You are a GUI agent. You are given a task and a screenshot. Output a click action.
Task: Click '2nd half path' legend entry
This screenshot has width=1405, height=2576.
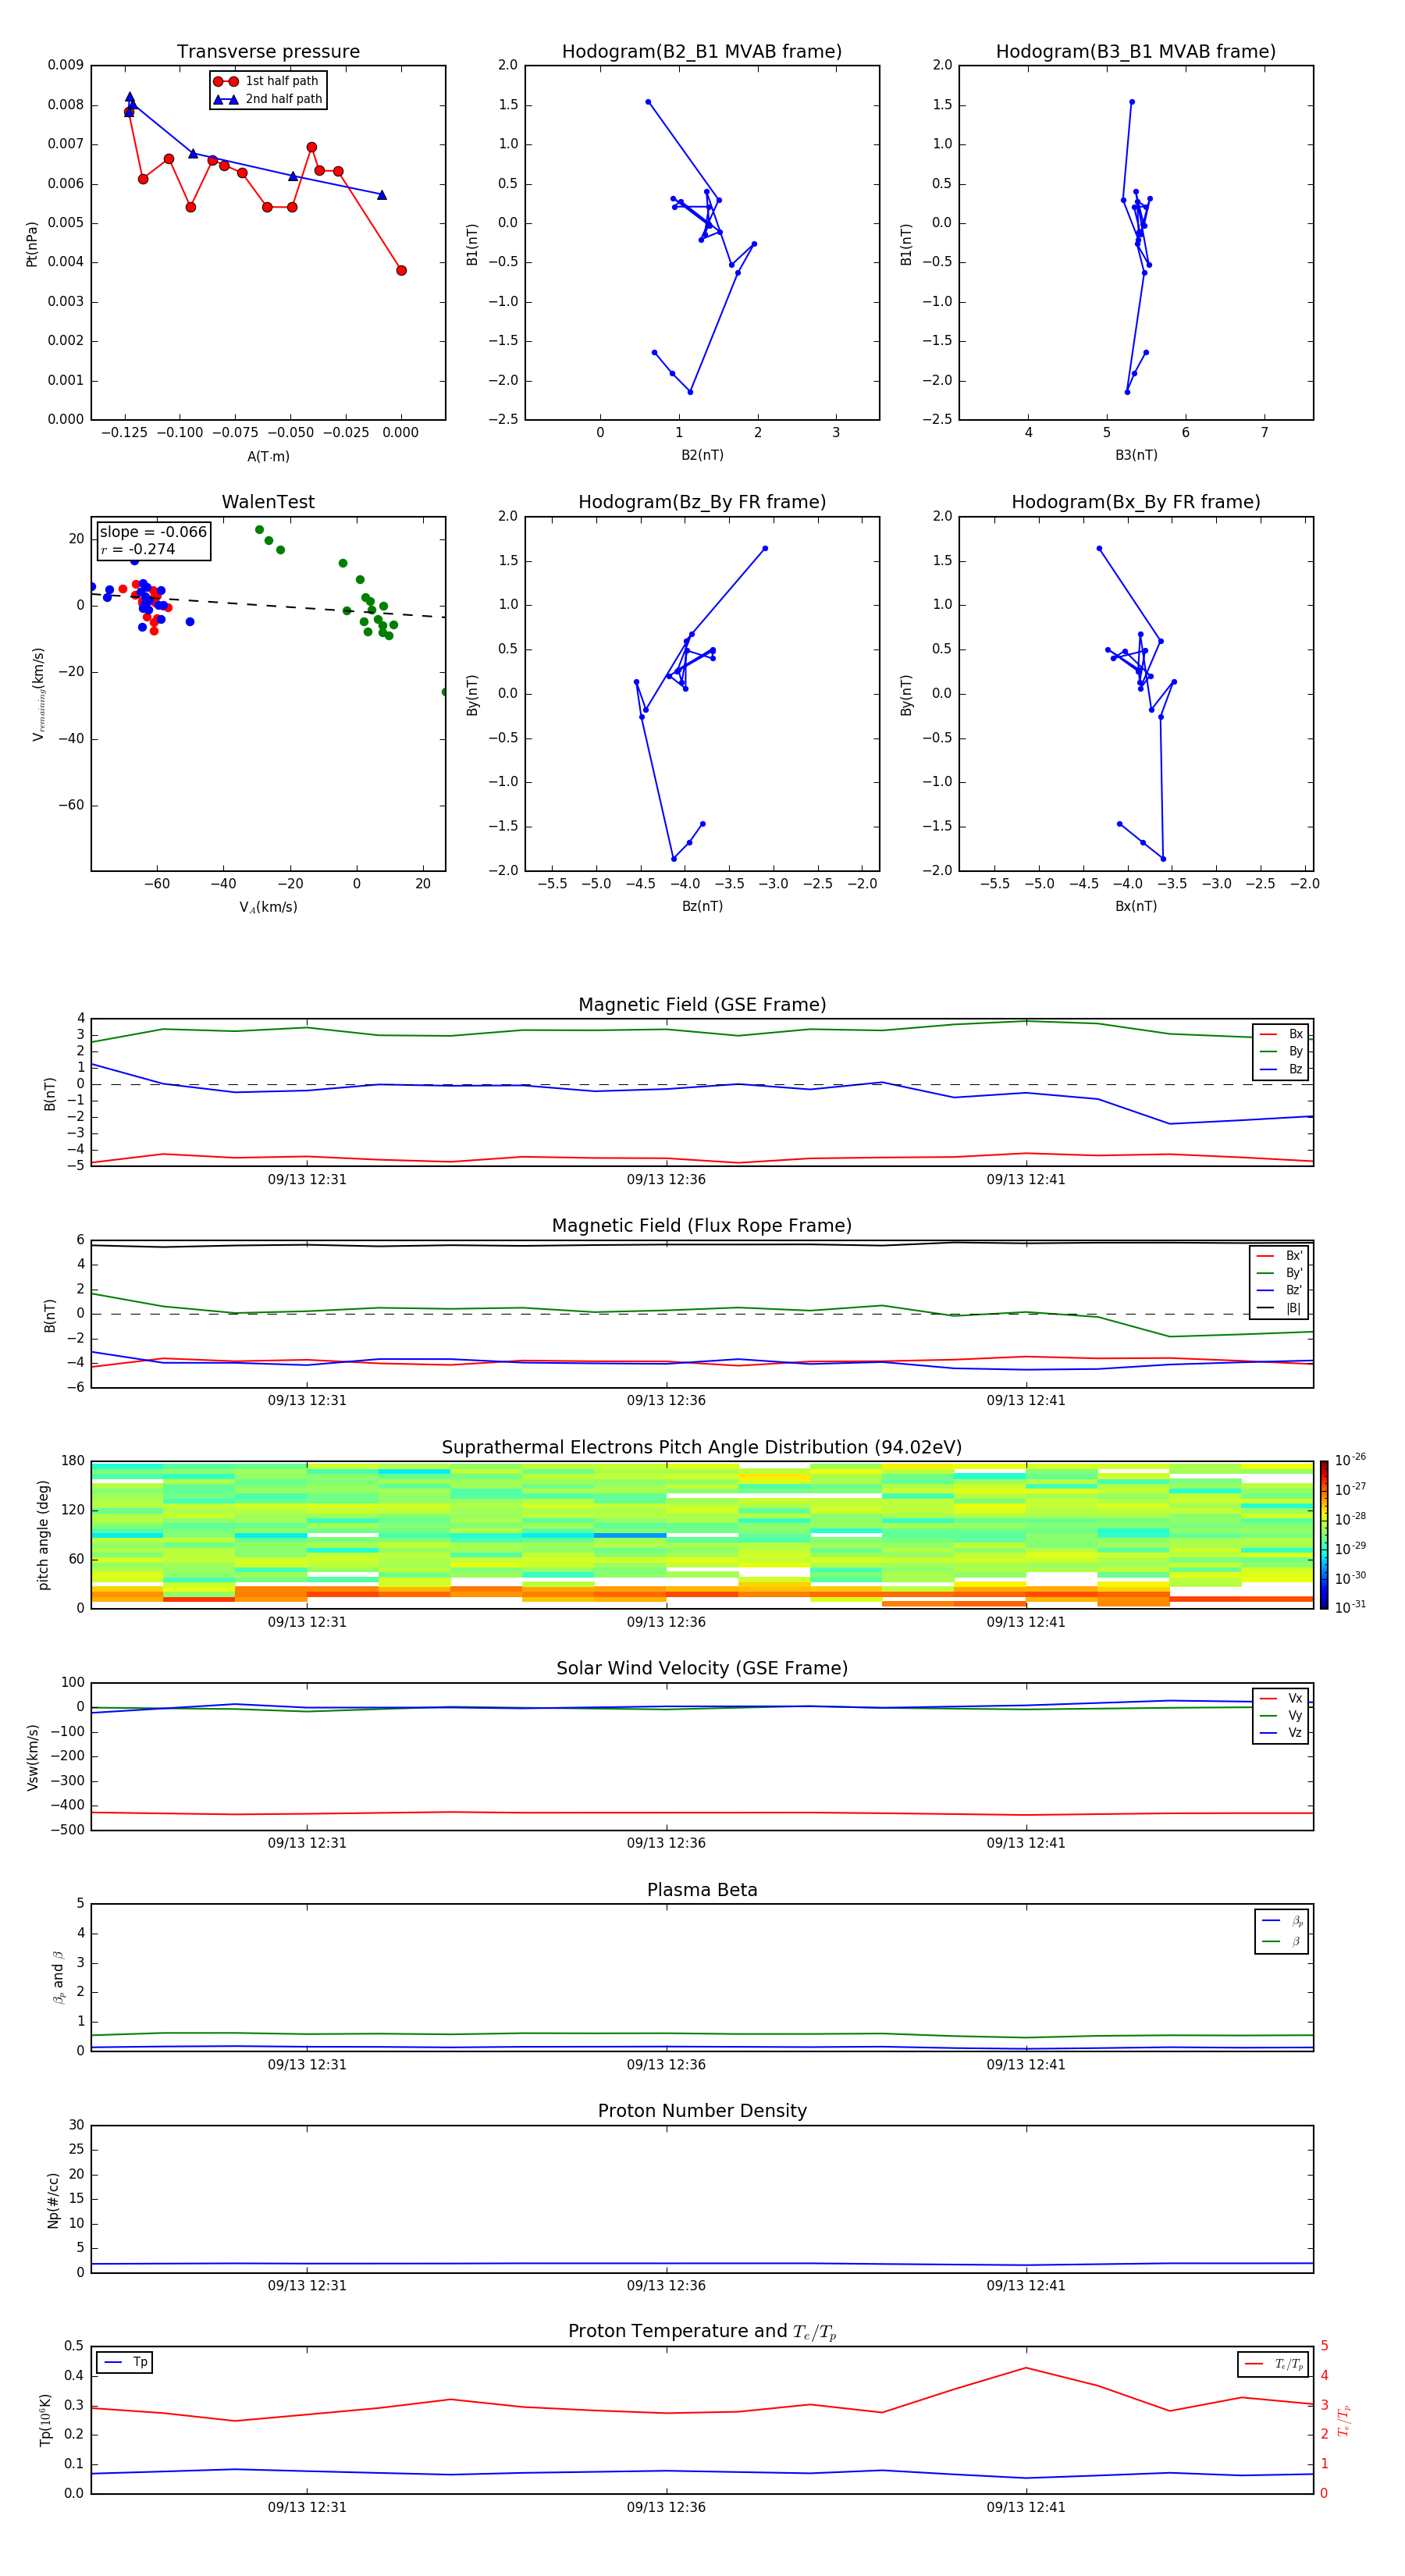click(268, 99)
